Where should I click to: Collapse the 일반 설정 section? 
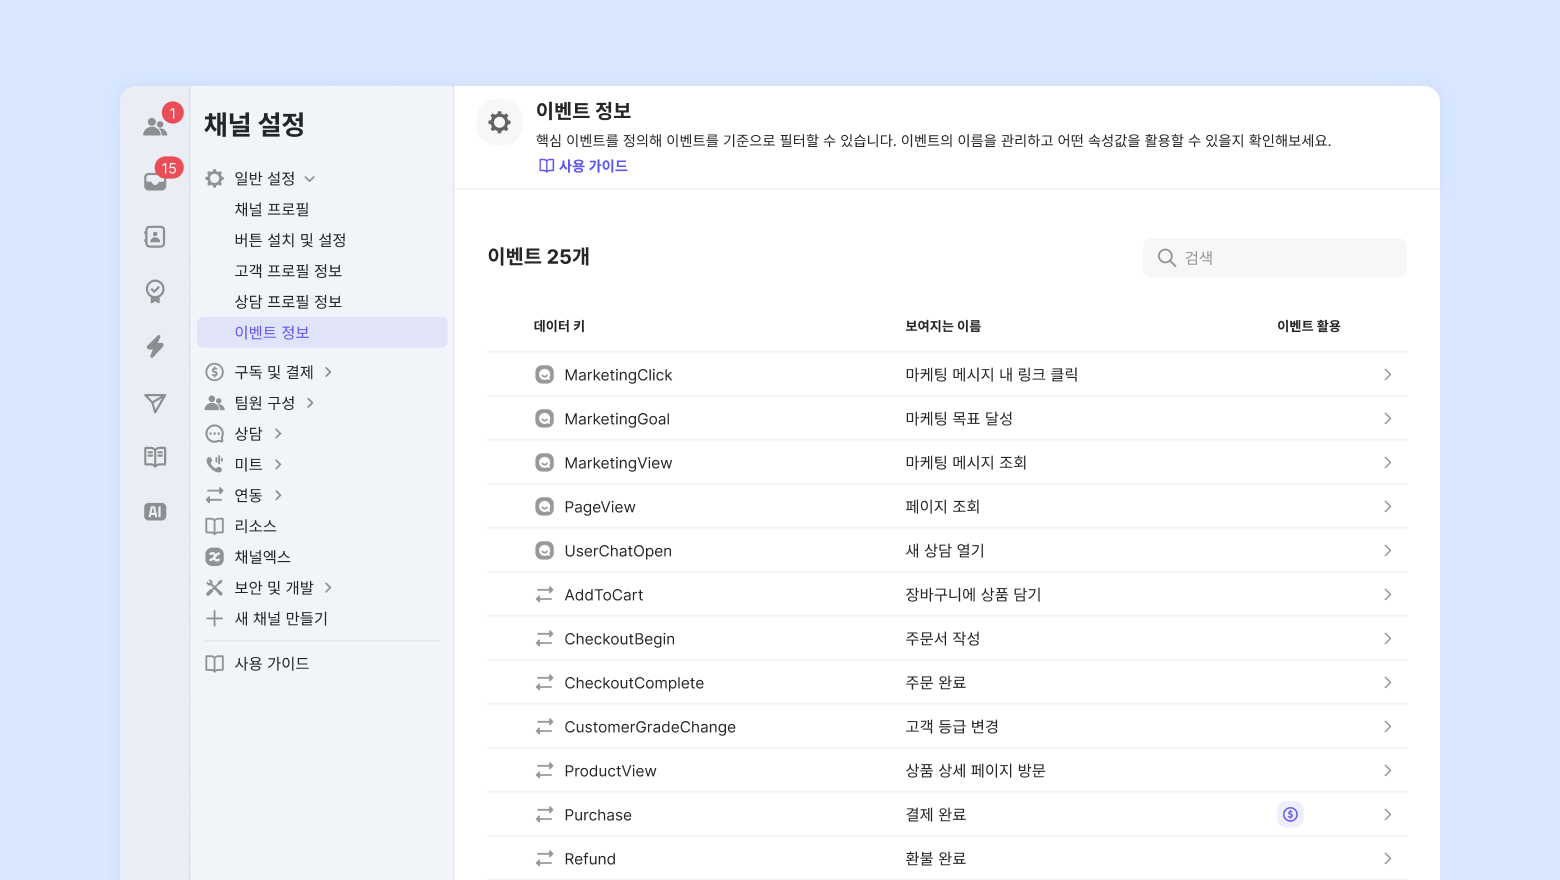click(x=310, y=179)
